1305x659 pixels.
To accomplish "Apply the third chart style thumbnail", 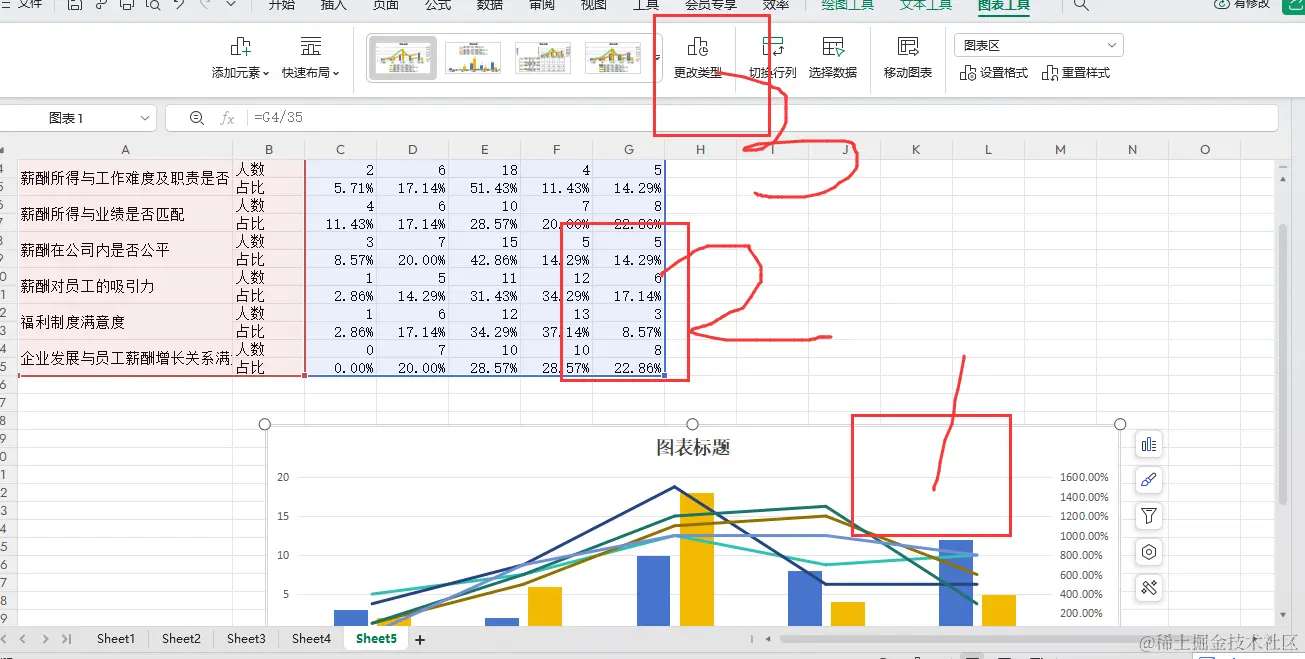I will pos(543,58).
